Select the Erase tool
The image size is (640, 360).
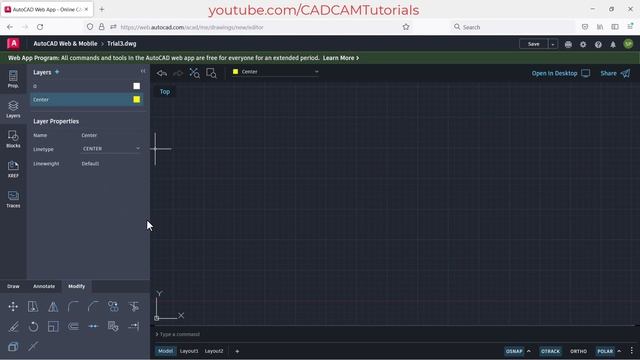point(13,327)
